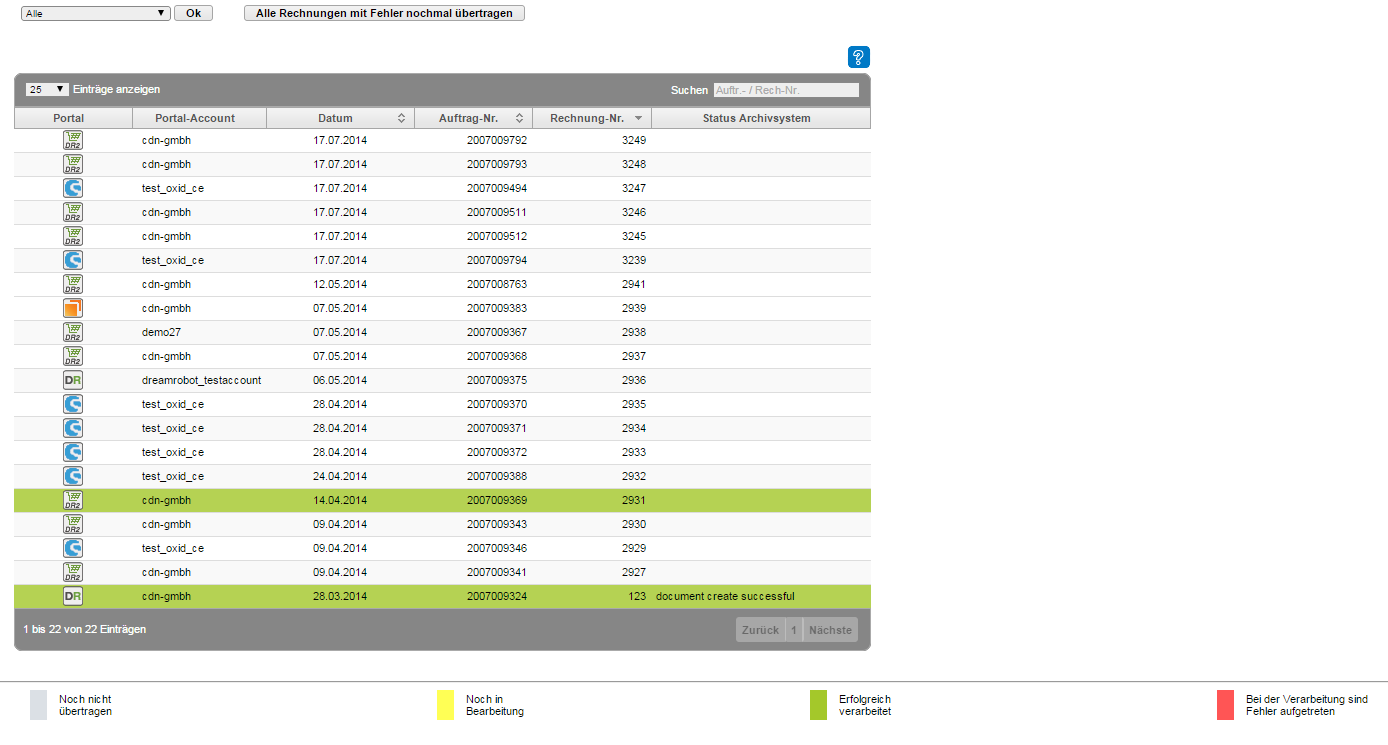Click the red error legend swatch

(1225, 705)
